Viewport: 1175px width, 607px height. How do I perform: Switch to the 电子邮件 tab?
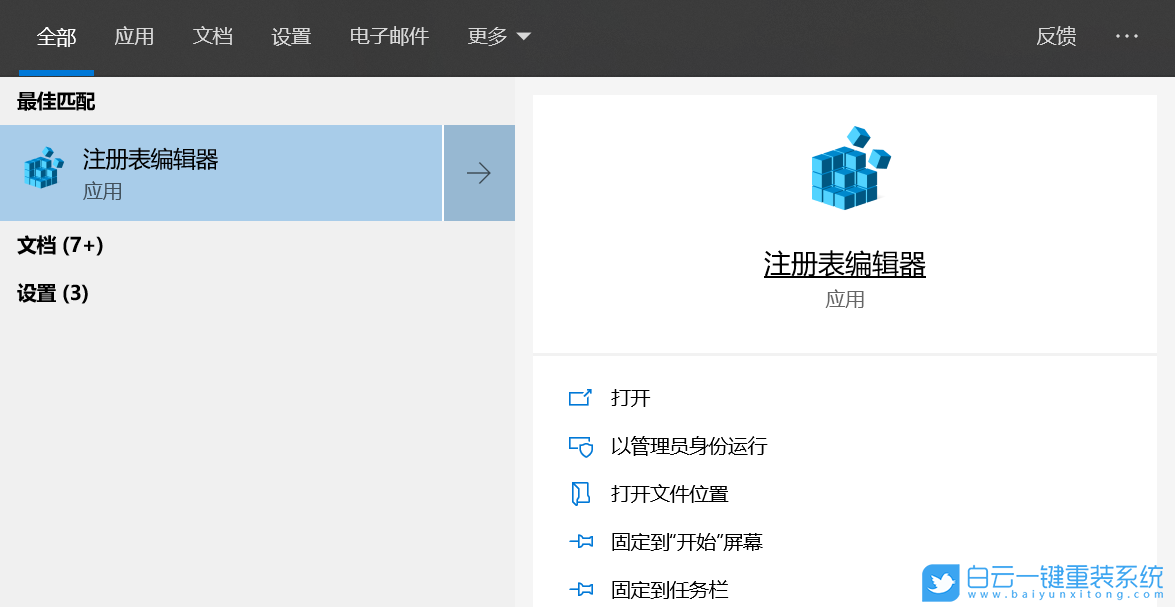[389, 36]
